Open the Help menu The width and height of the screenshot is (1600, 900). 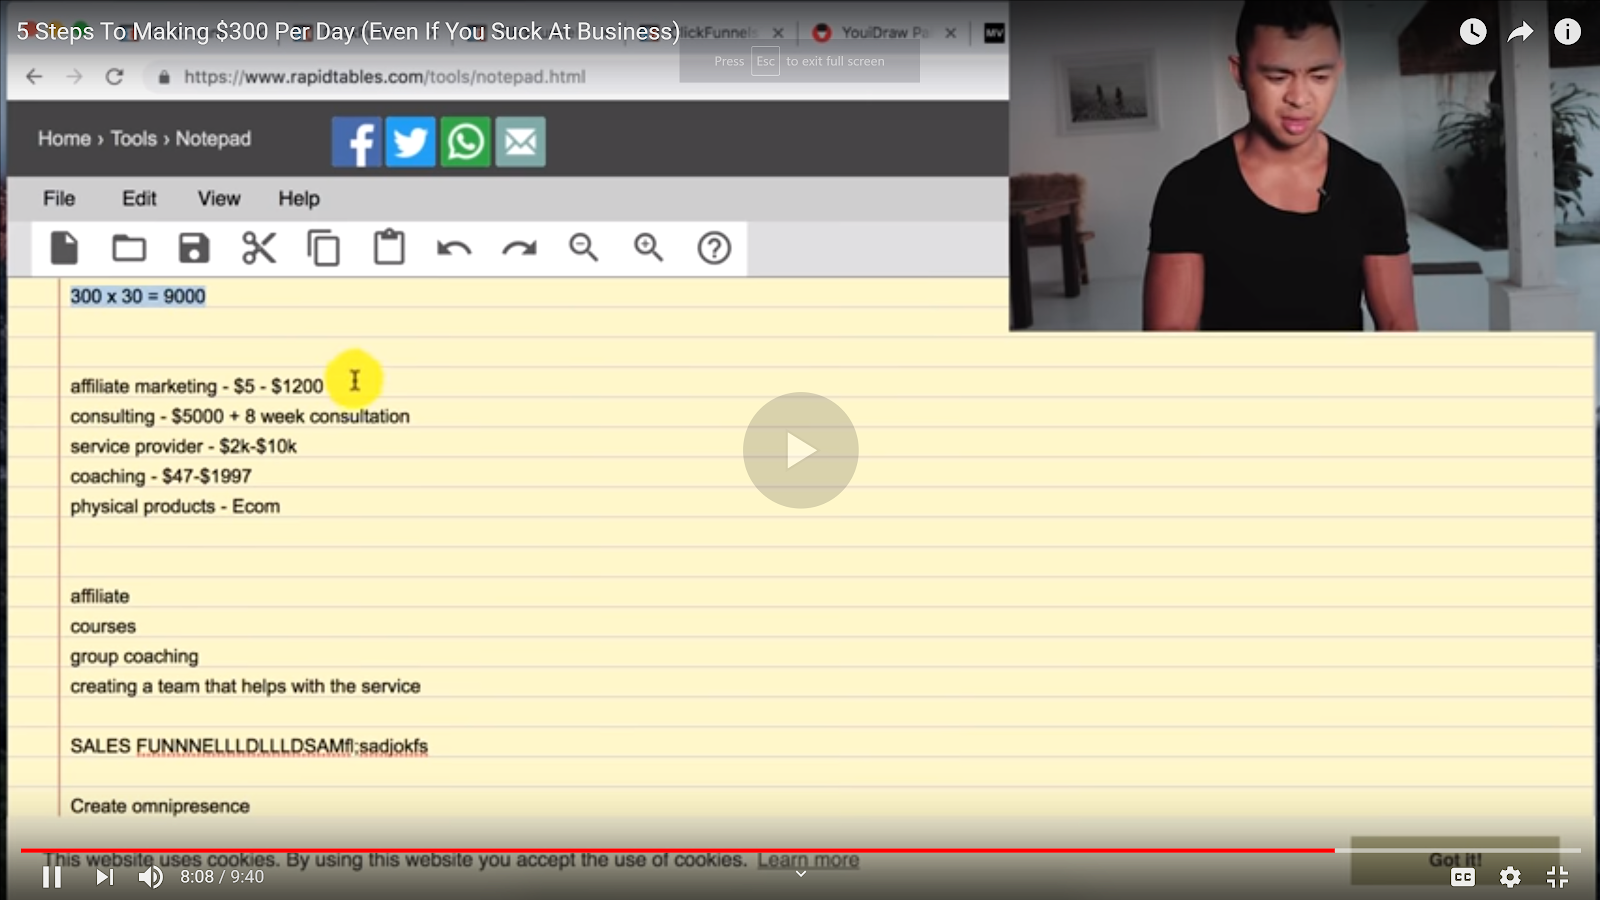pos(299,198)
